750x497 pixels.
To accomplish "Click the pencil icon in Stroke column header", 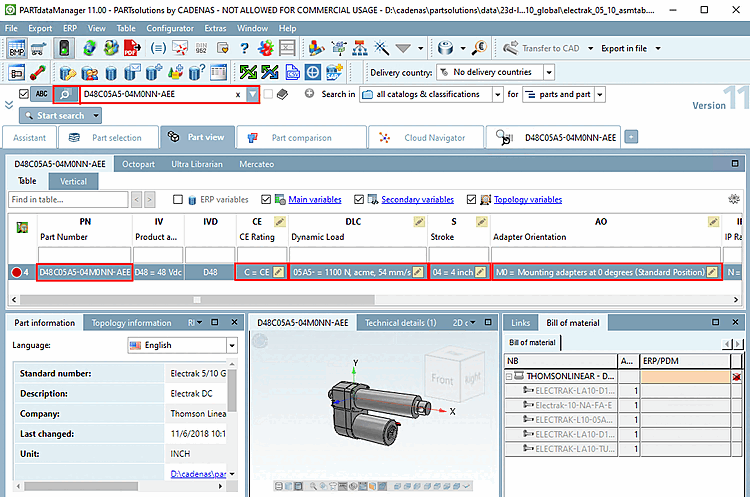I will [481, 221].
